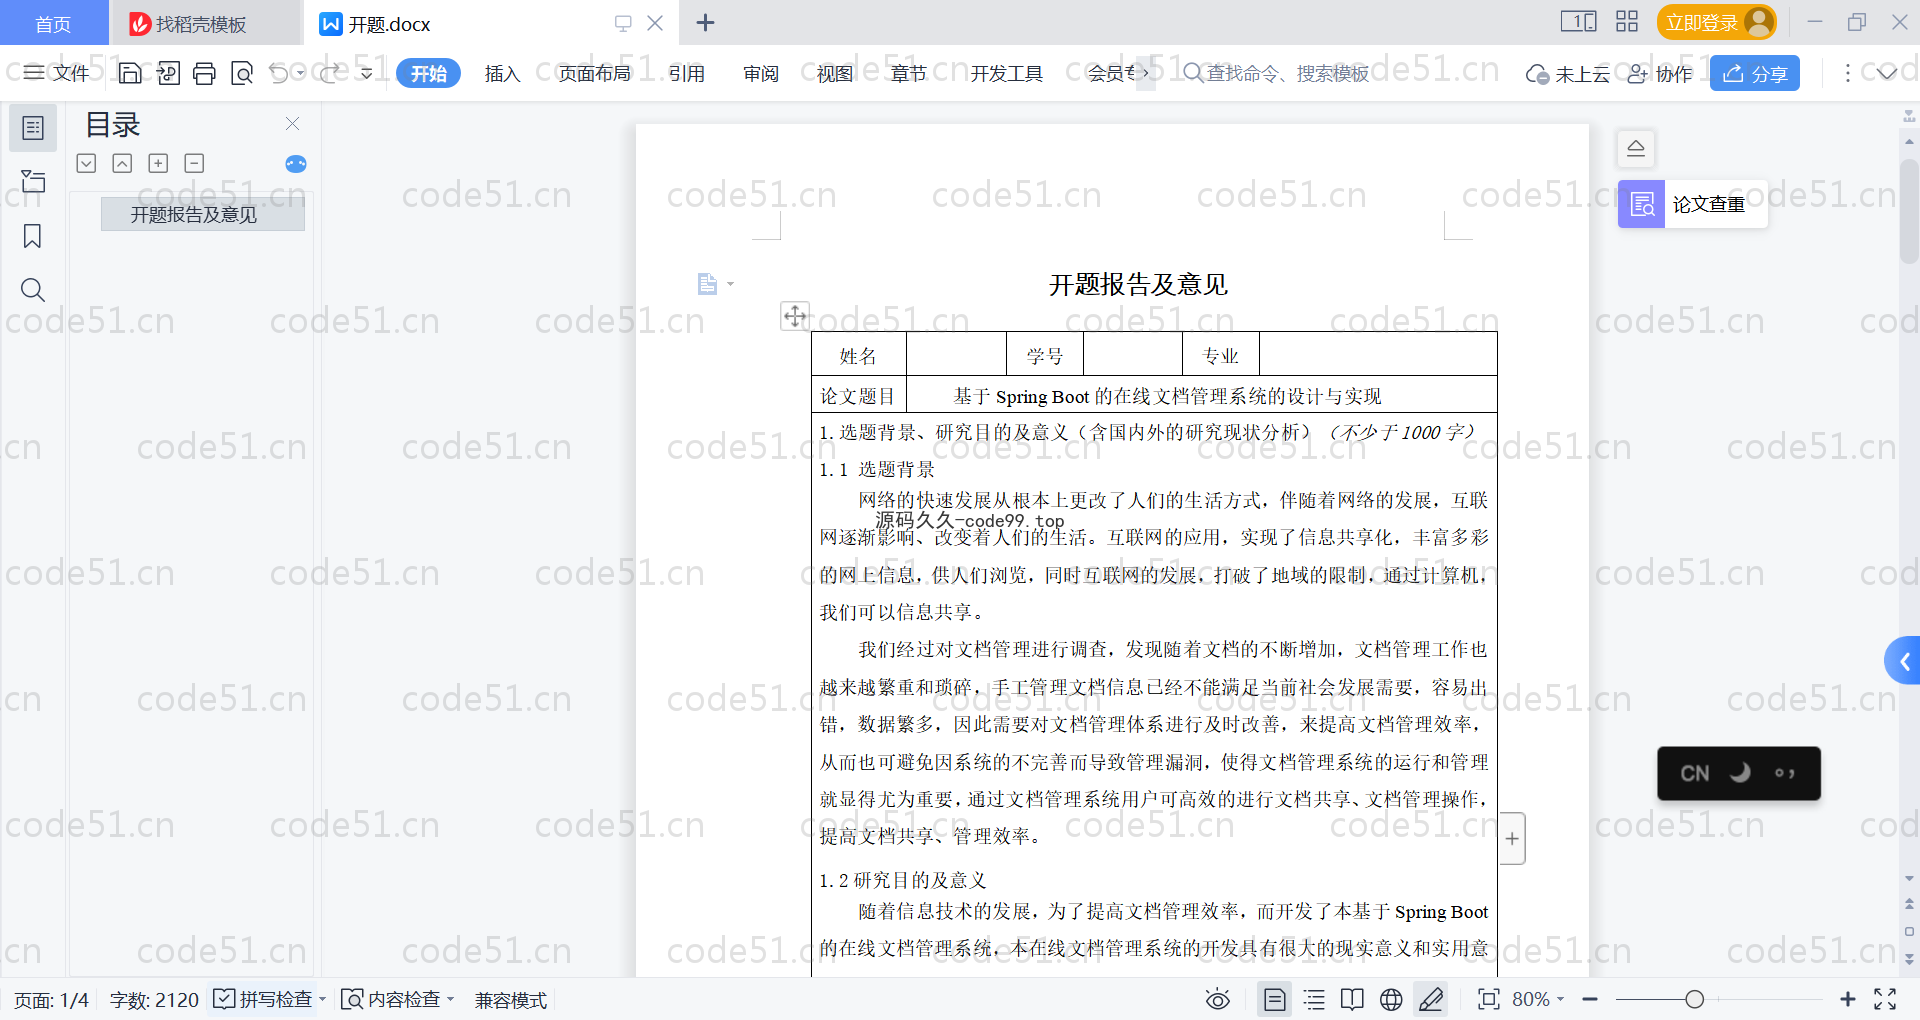Click the Export to PDF icon
Viewport: 1920px width, 1020px height.
[168, 73]
